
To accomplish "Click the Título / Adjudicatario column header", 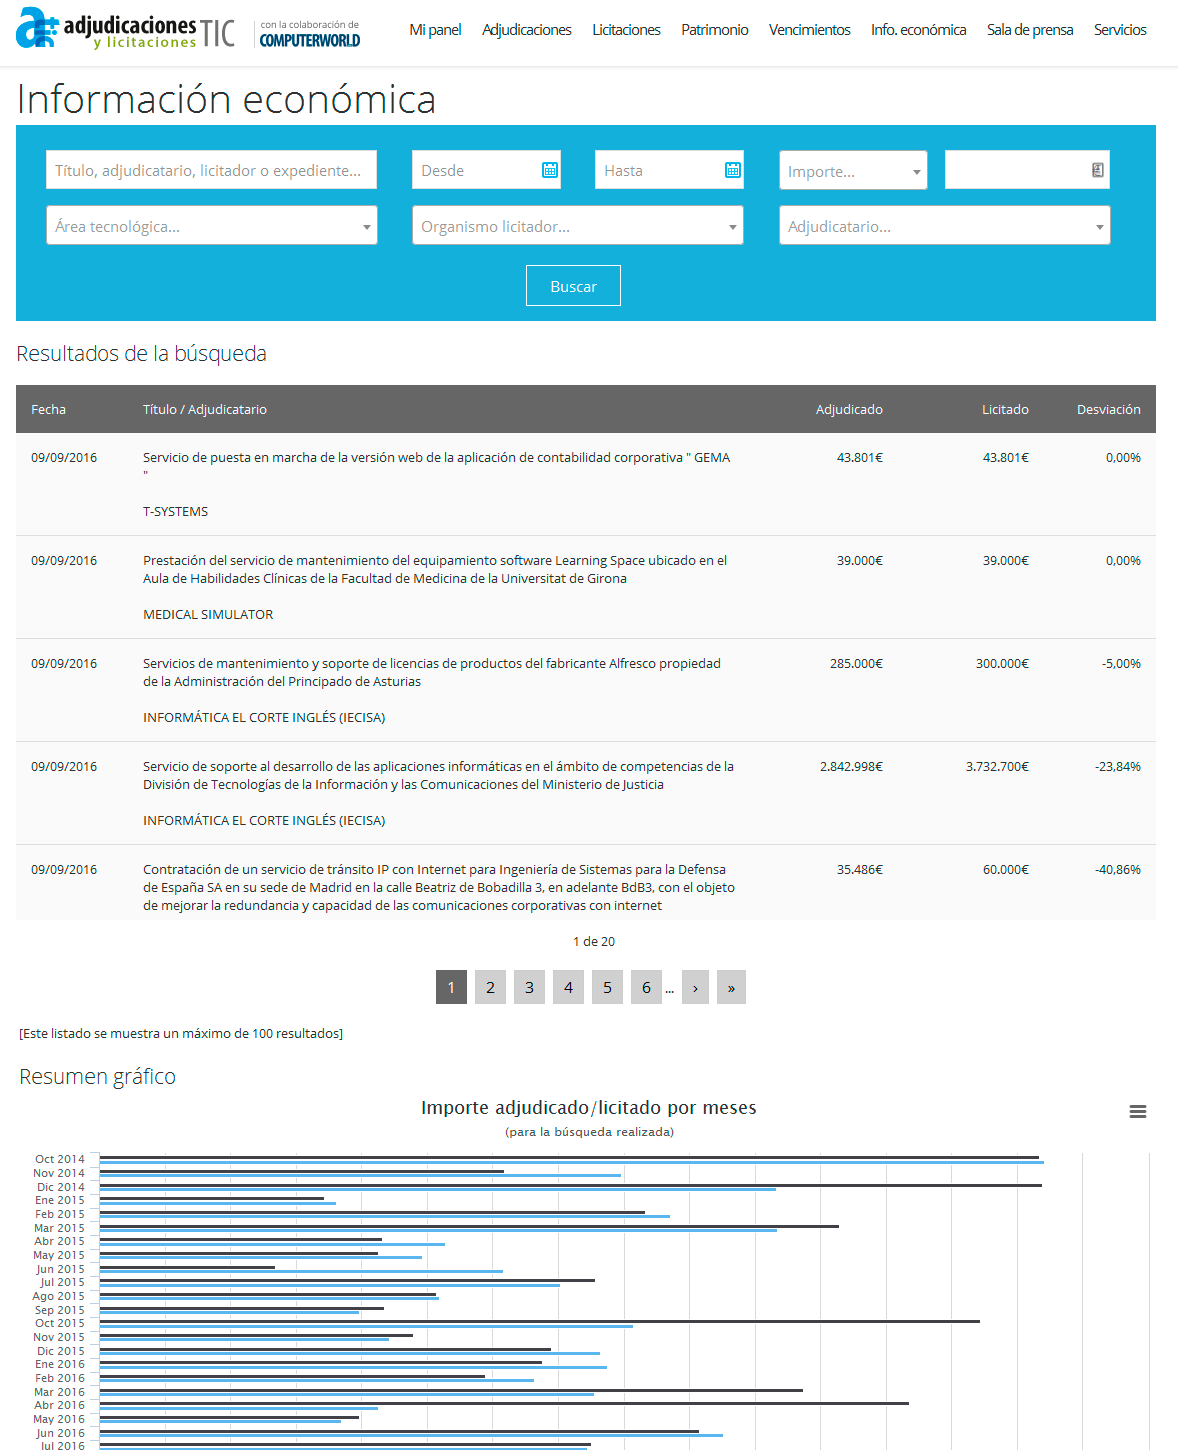I will coord(205,409).
